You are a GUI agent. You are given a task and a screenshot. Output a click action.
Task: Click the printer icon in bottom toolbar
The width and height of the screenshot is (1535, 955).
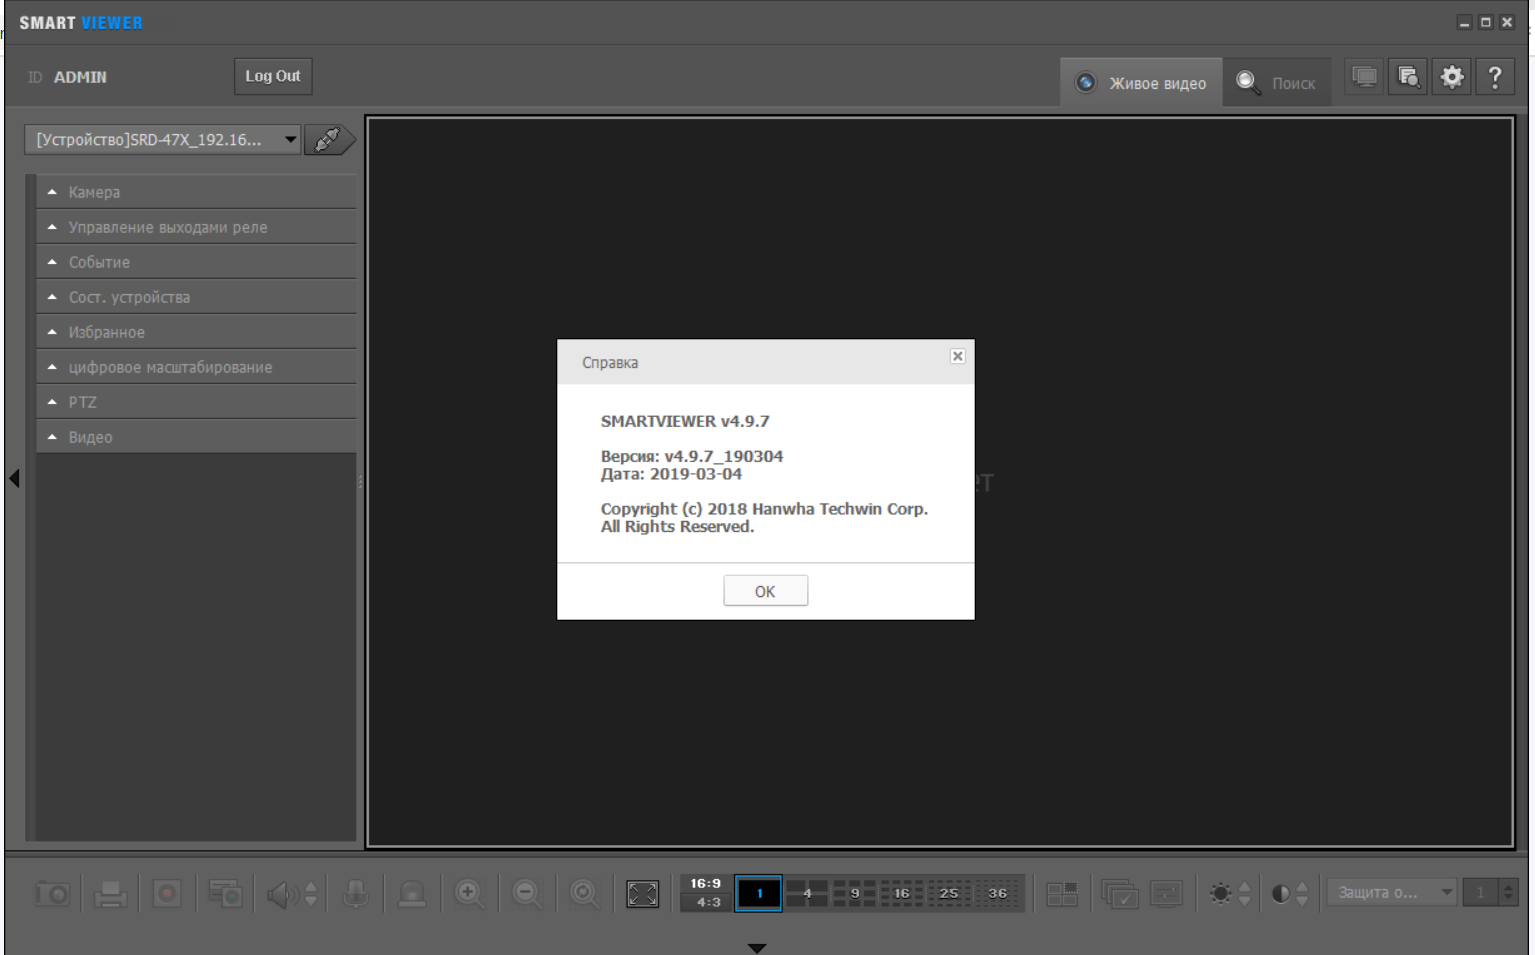(110, 893)
